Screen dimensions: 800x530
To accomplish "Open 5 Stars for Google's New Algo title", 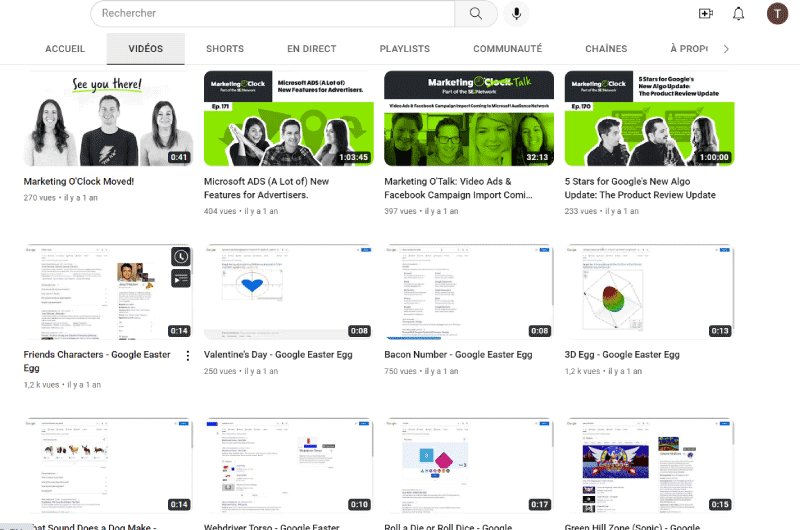I will [x=640, y=188].
